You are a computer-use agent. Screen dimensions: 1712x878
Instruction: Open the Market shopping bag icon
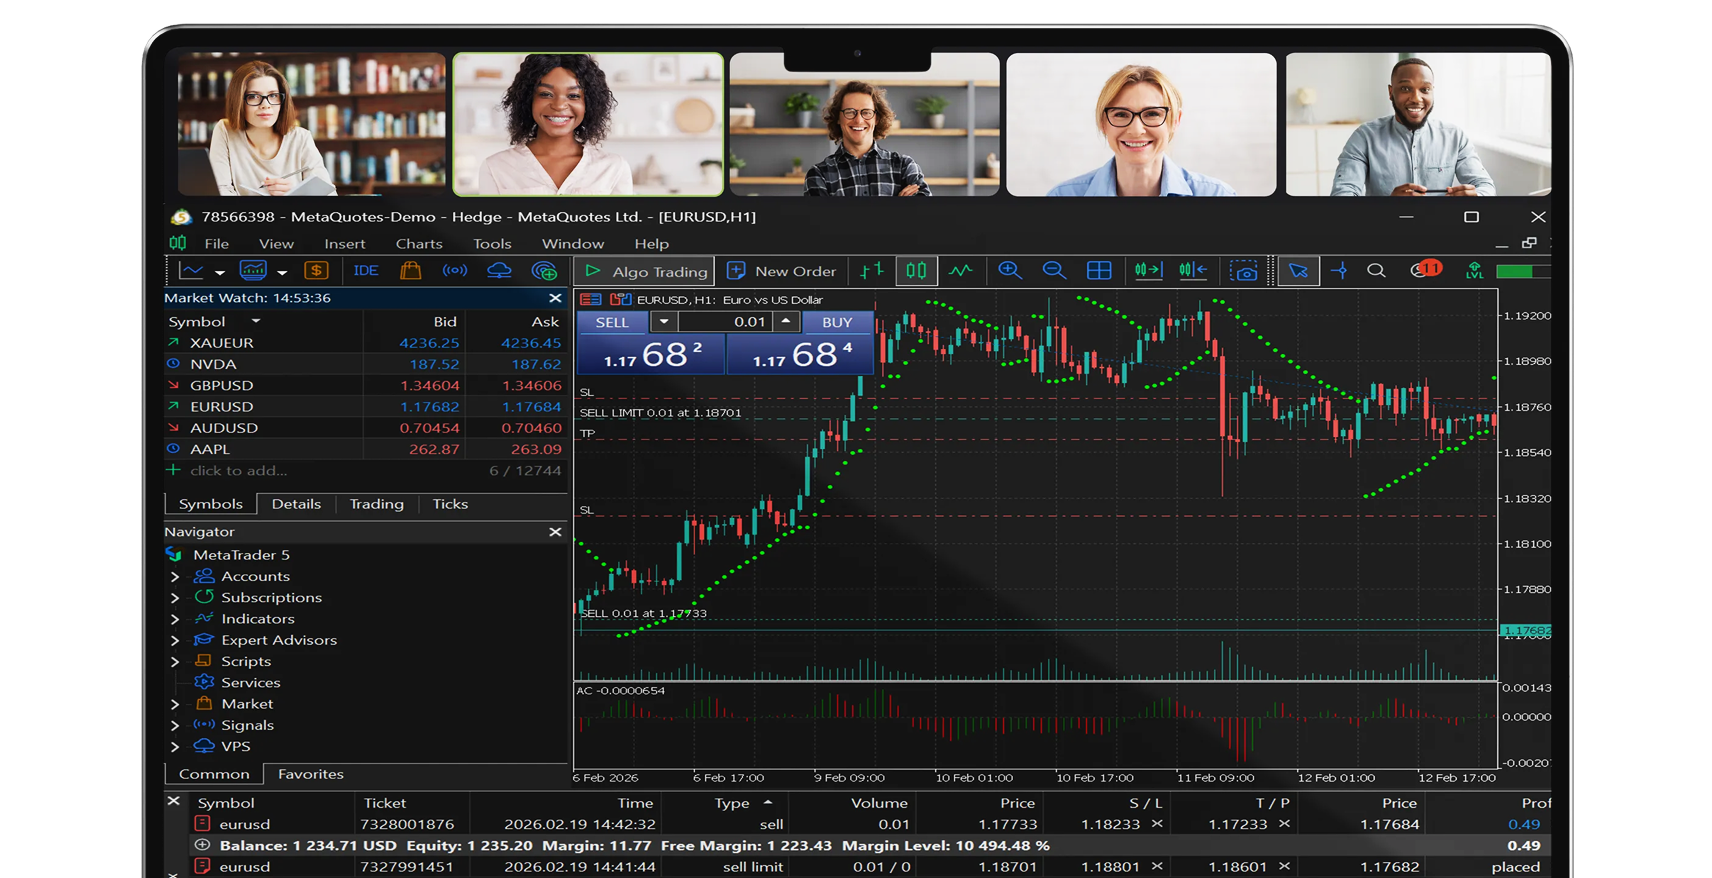pyautogui.click(x=410, y=271)
